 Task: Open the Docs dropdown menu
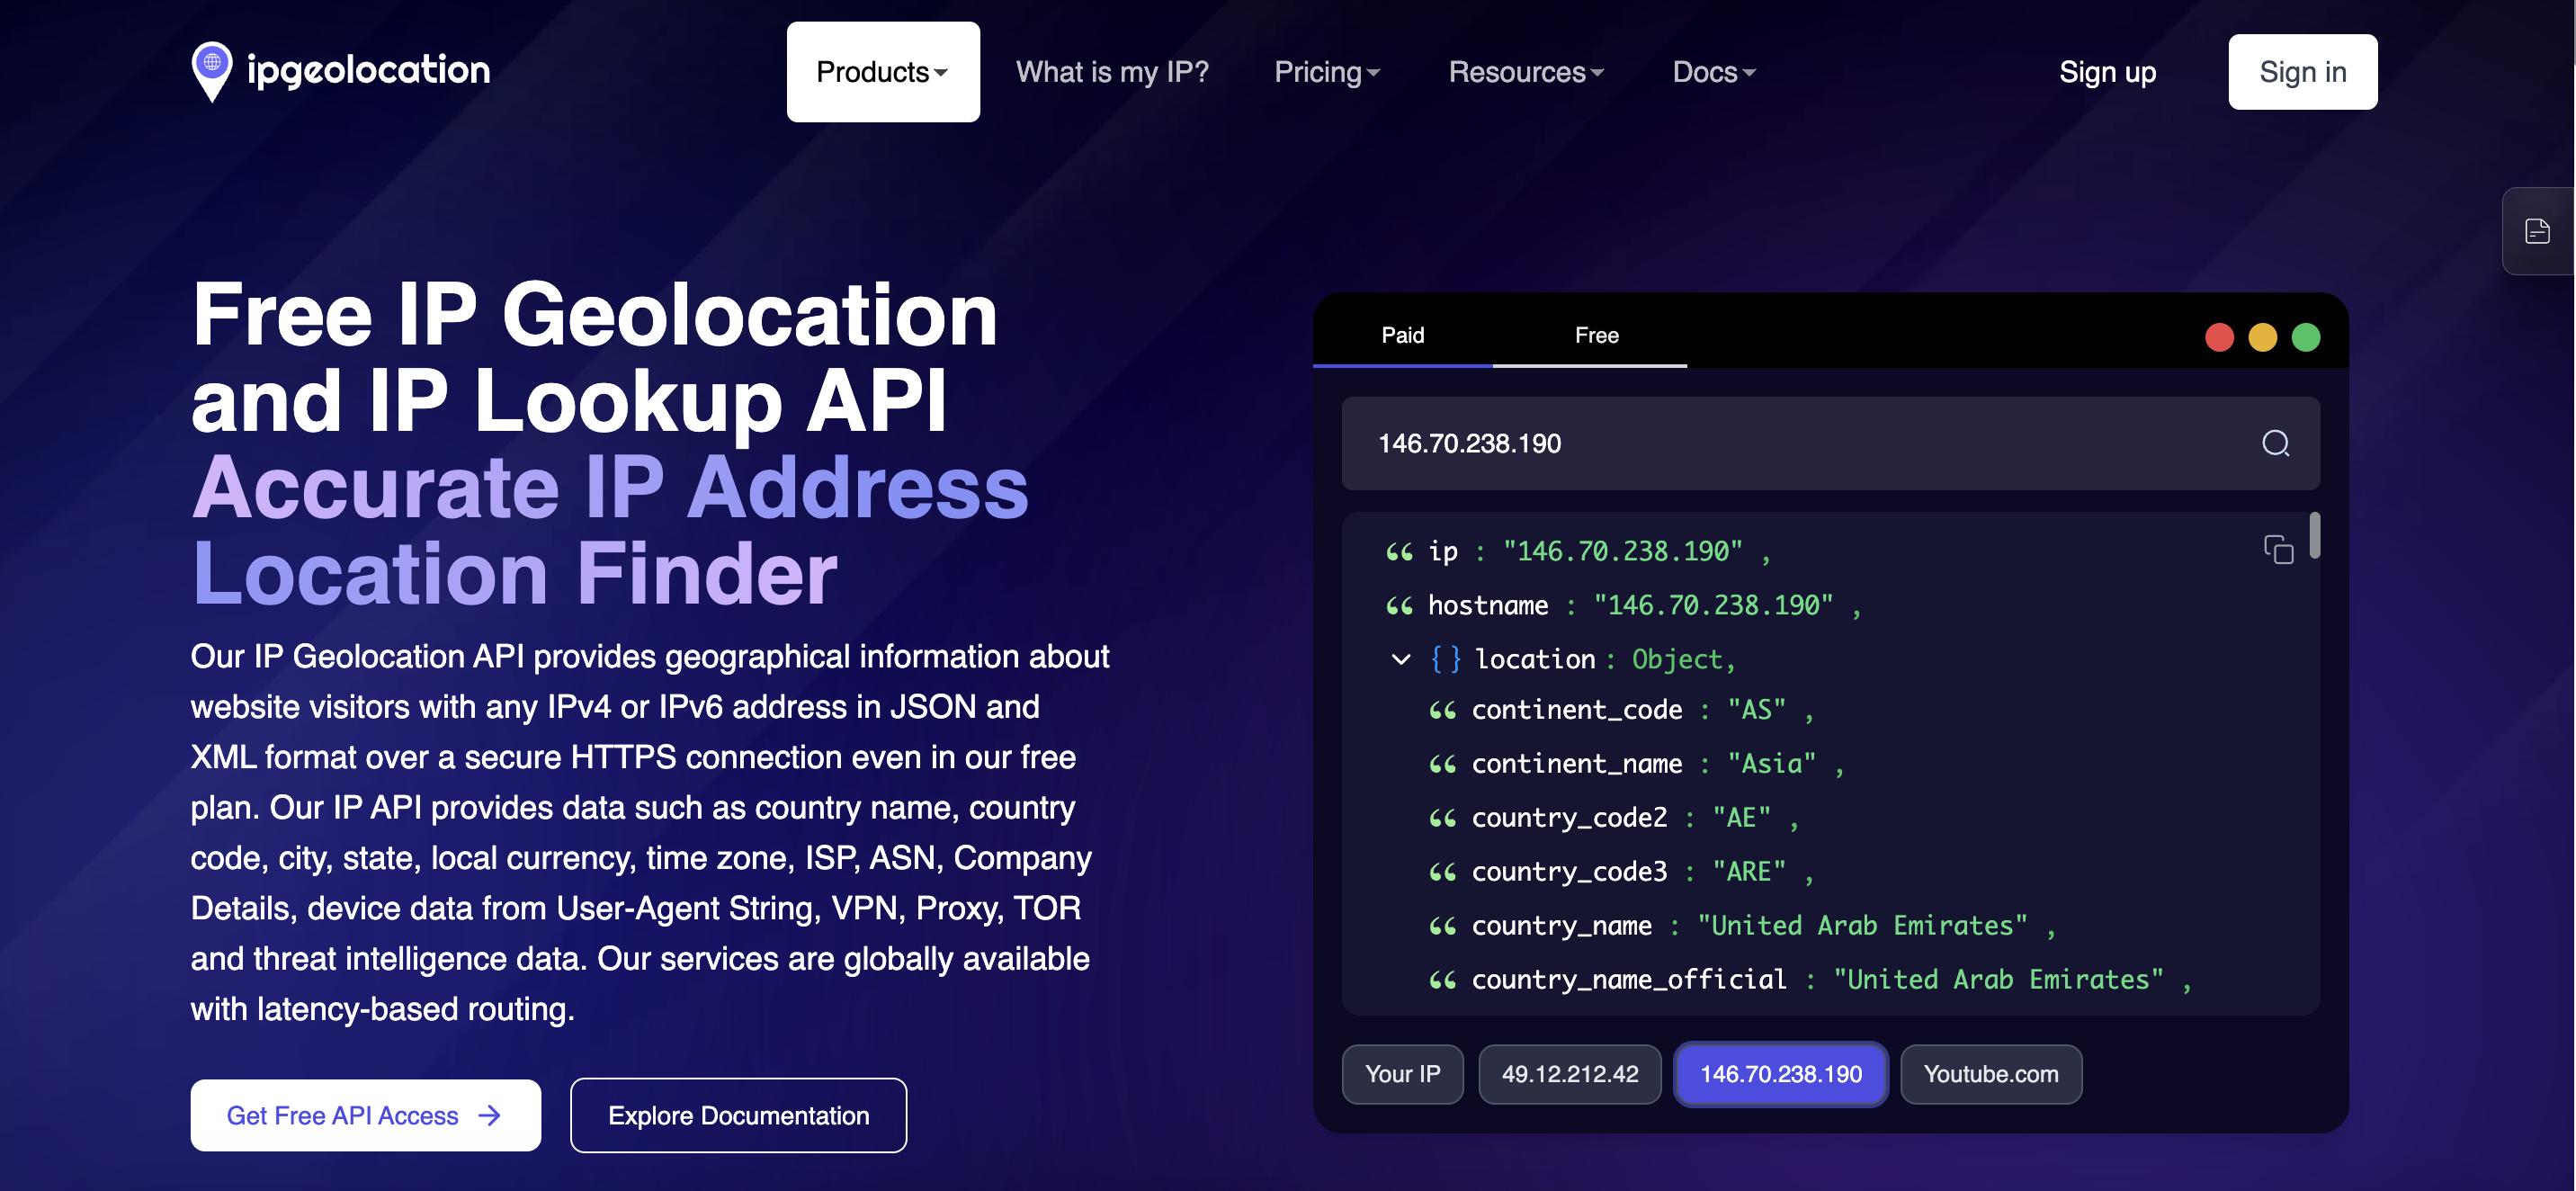(1713, 72)
